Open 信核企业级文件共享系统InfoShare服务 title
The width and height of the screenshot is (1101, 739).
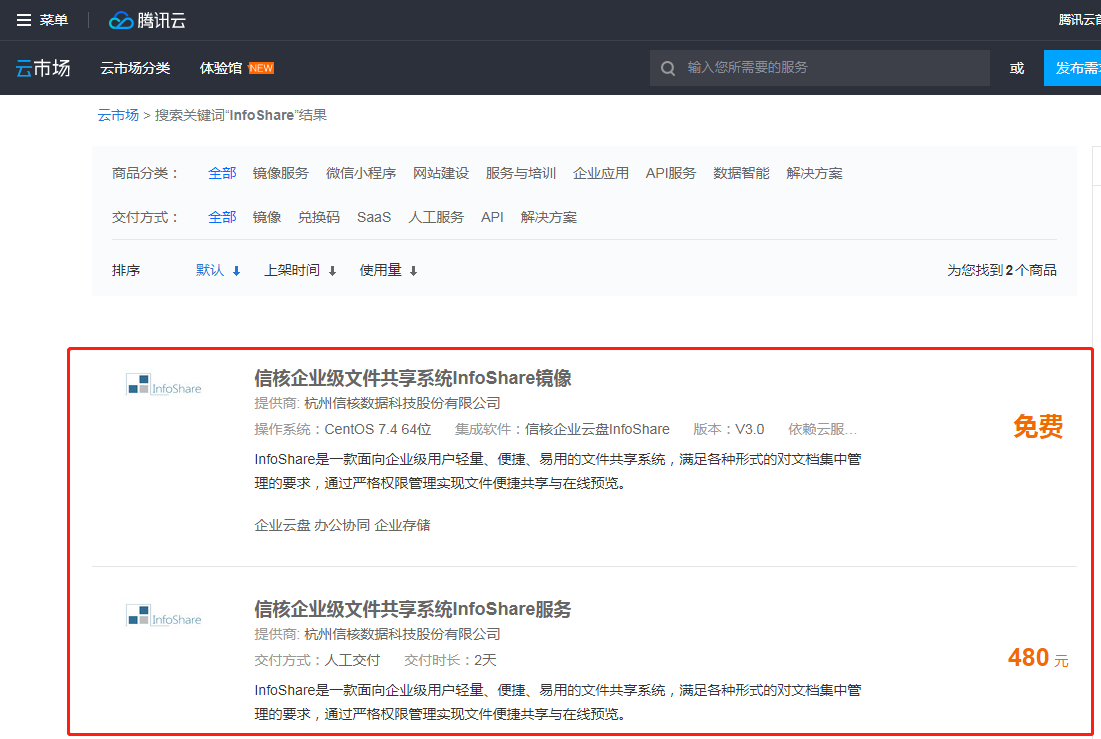tap(413, 609)
